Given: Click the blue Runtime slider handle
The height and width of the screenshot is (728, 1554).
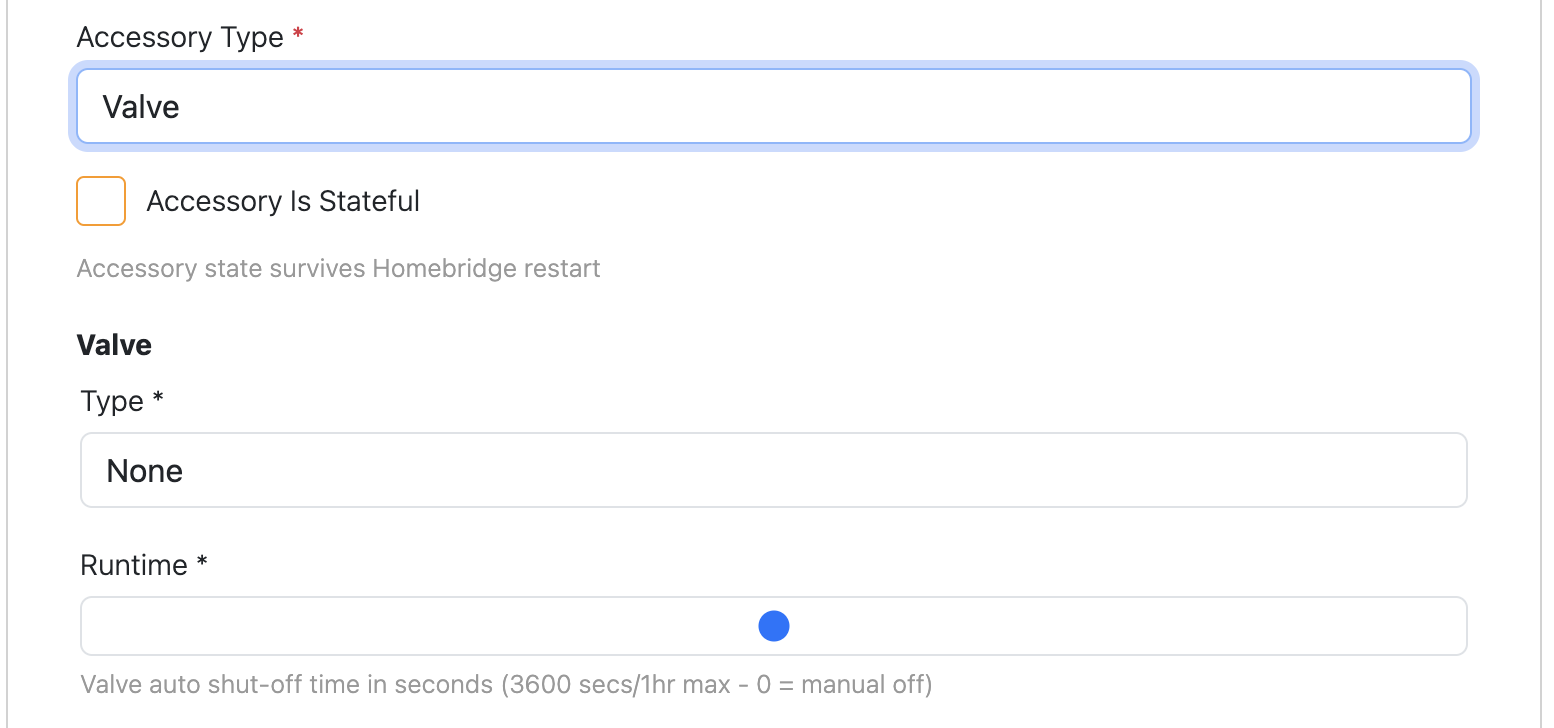Looking at the screenshot, I should (x=774, y=626).
